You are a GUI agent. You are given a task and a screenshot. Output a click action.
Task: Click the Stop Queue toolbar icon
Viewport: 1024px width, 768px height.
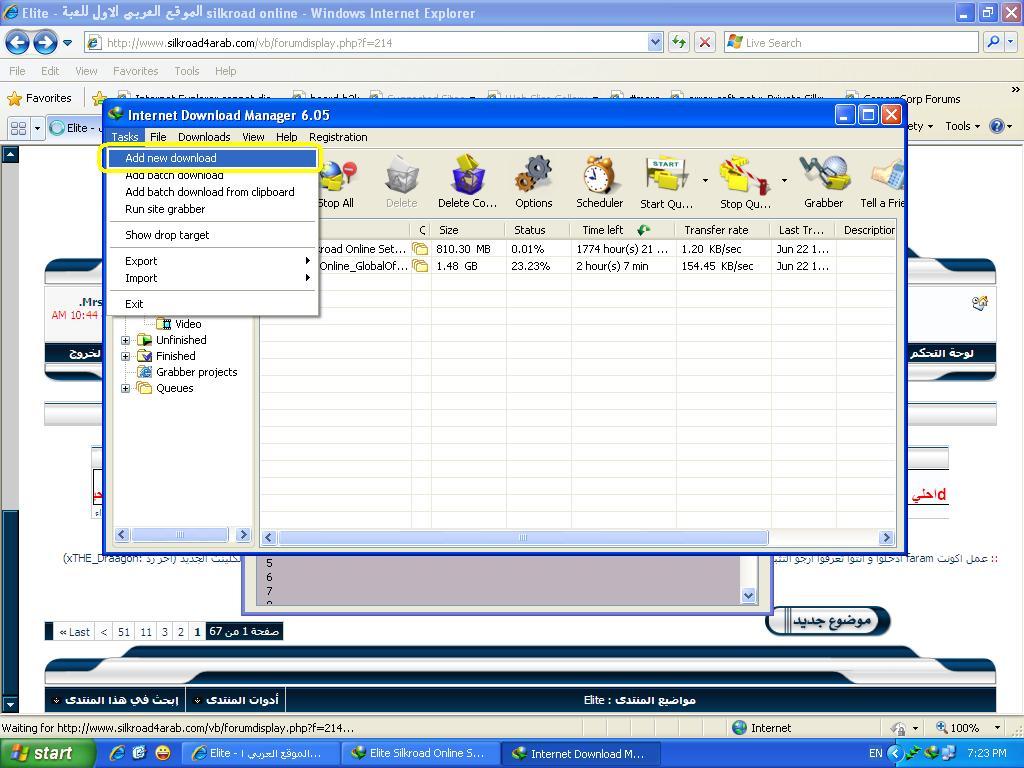tap(744, 176)
